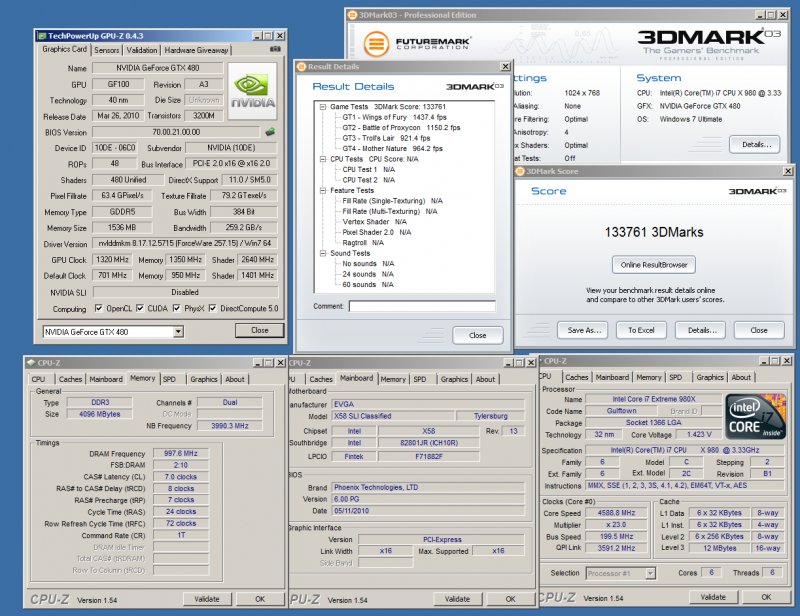Select the Ragtroll tree row
The height and width of the screenshot is (616, 800).
[363, 243]
